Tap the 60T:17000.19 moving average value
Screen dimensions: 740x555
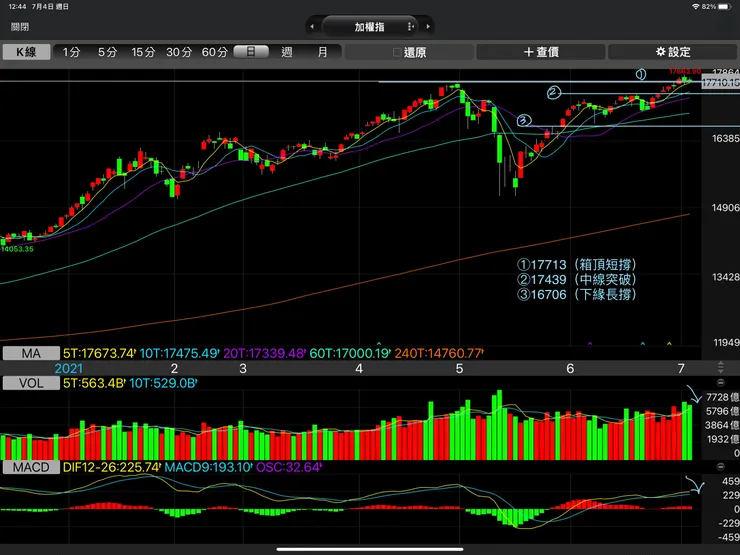(350, 353)
